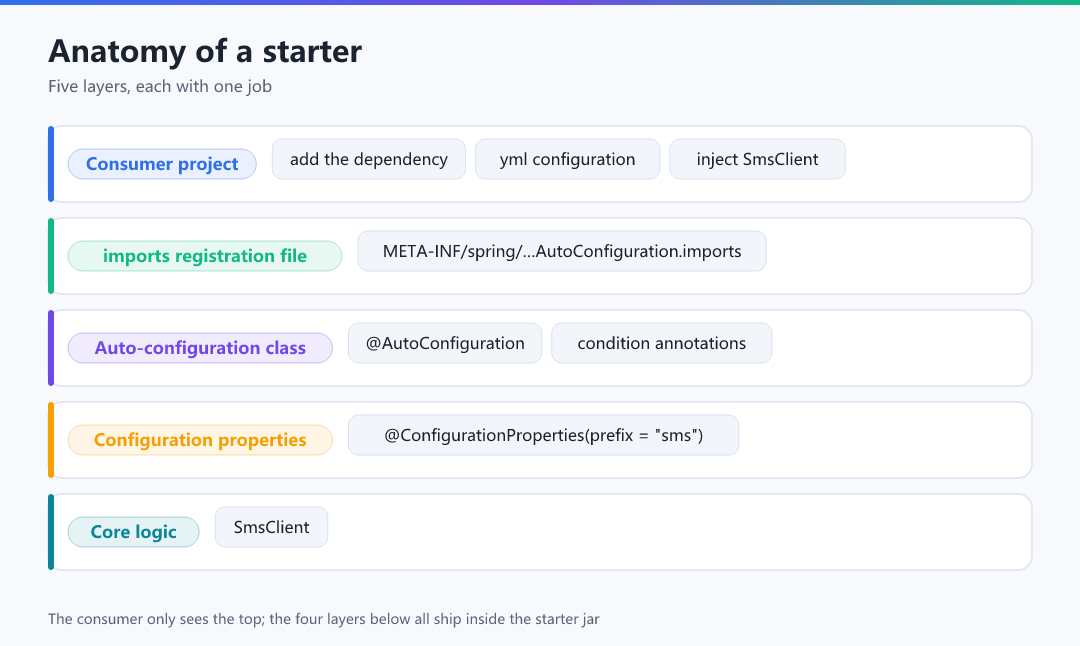Click the 'yml configuration' chip
The height and width of the screenshot is (646, 1080).
(568, 159)
